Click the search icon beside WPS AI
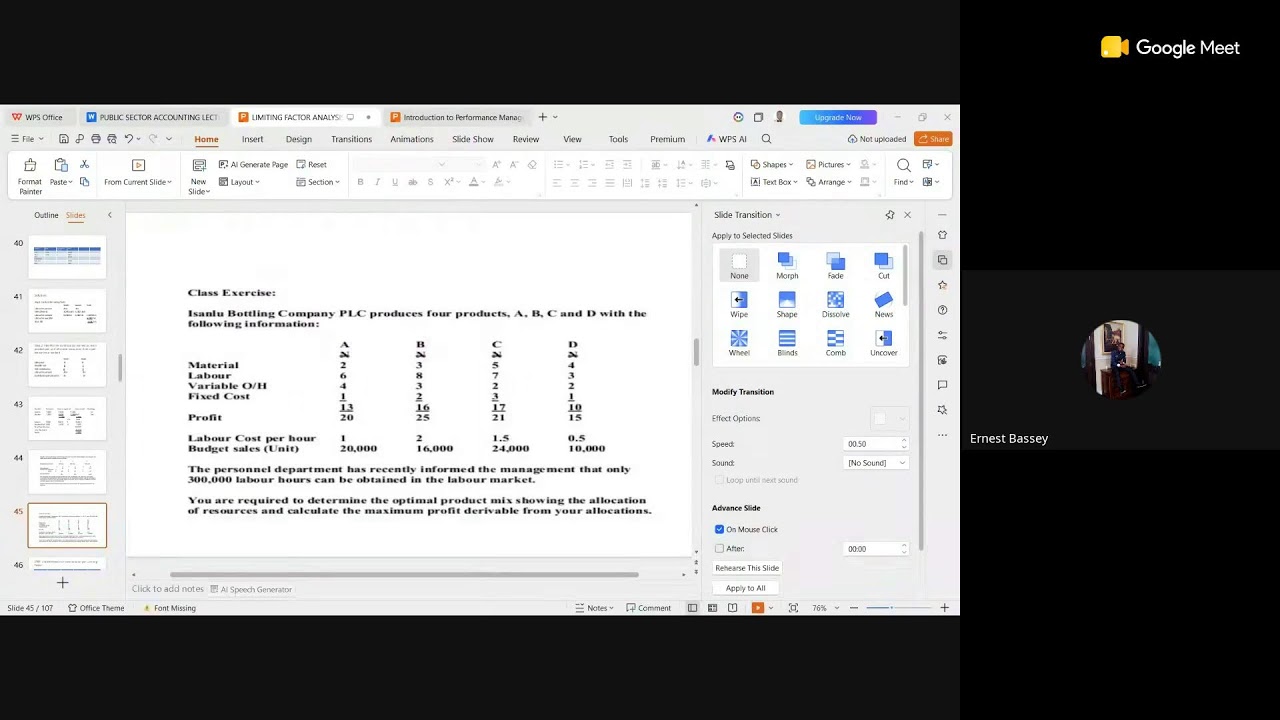The height and width of the screenshot is (720, 1280). [x=766, y=139]
